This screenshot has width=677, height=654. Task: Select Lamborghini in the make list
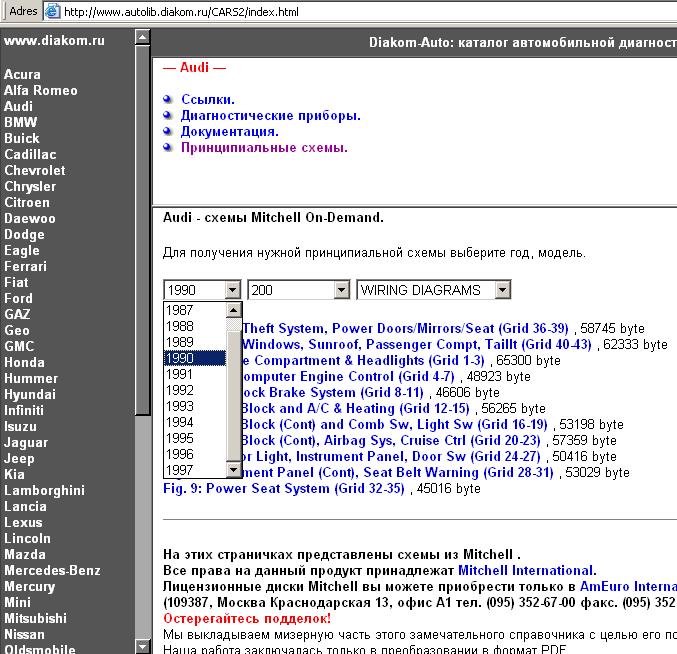[x=44, y=490]
